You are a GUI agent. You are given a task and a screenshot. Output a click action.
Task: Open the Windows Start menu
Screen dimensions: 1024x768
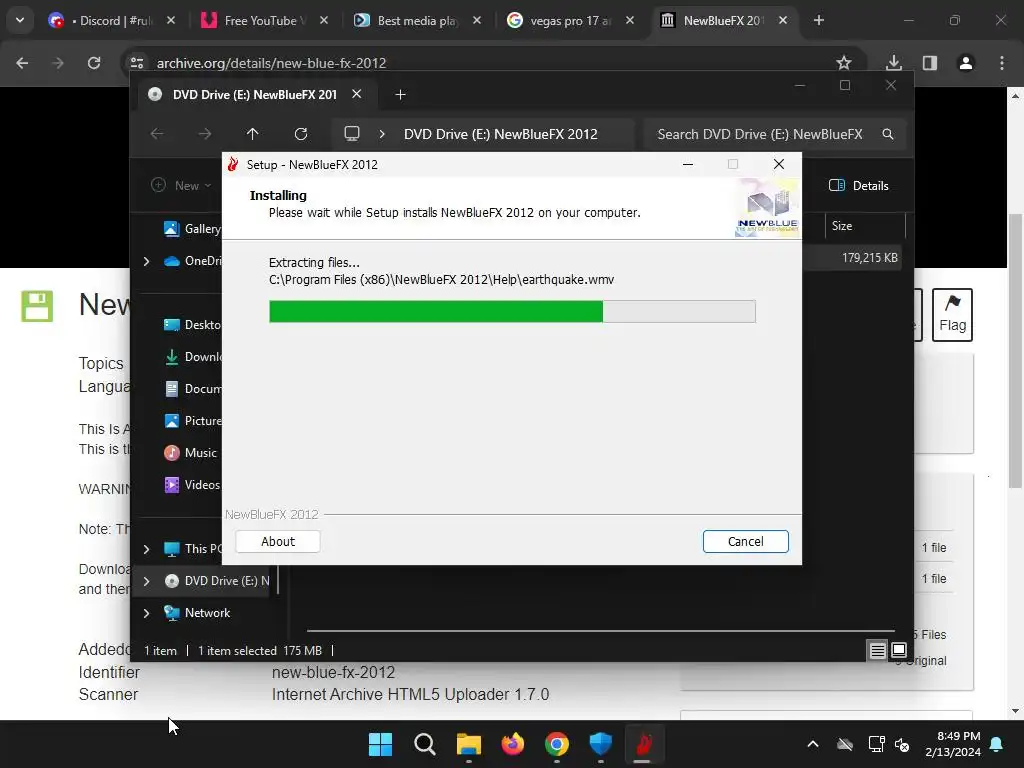[380, 744]
